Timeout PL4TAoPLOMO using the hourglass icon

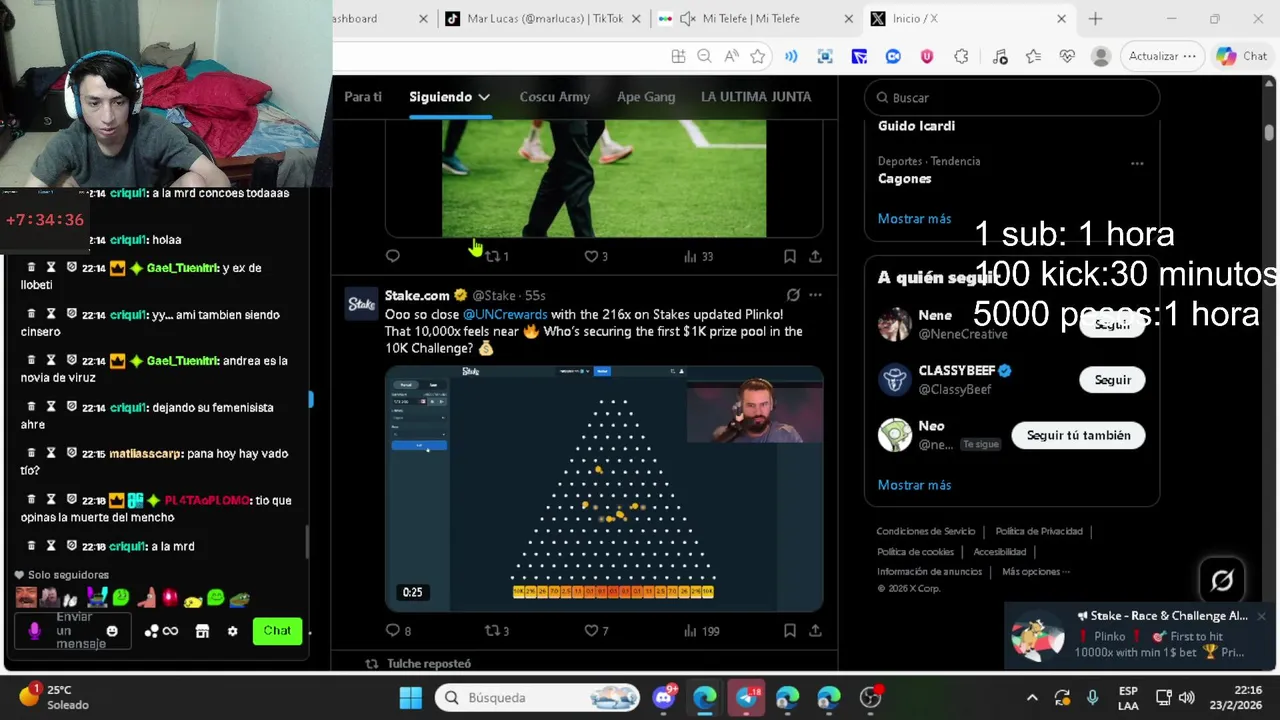[51, 499]
